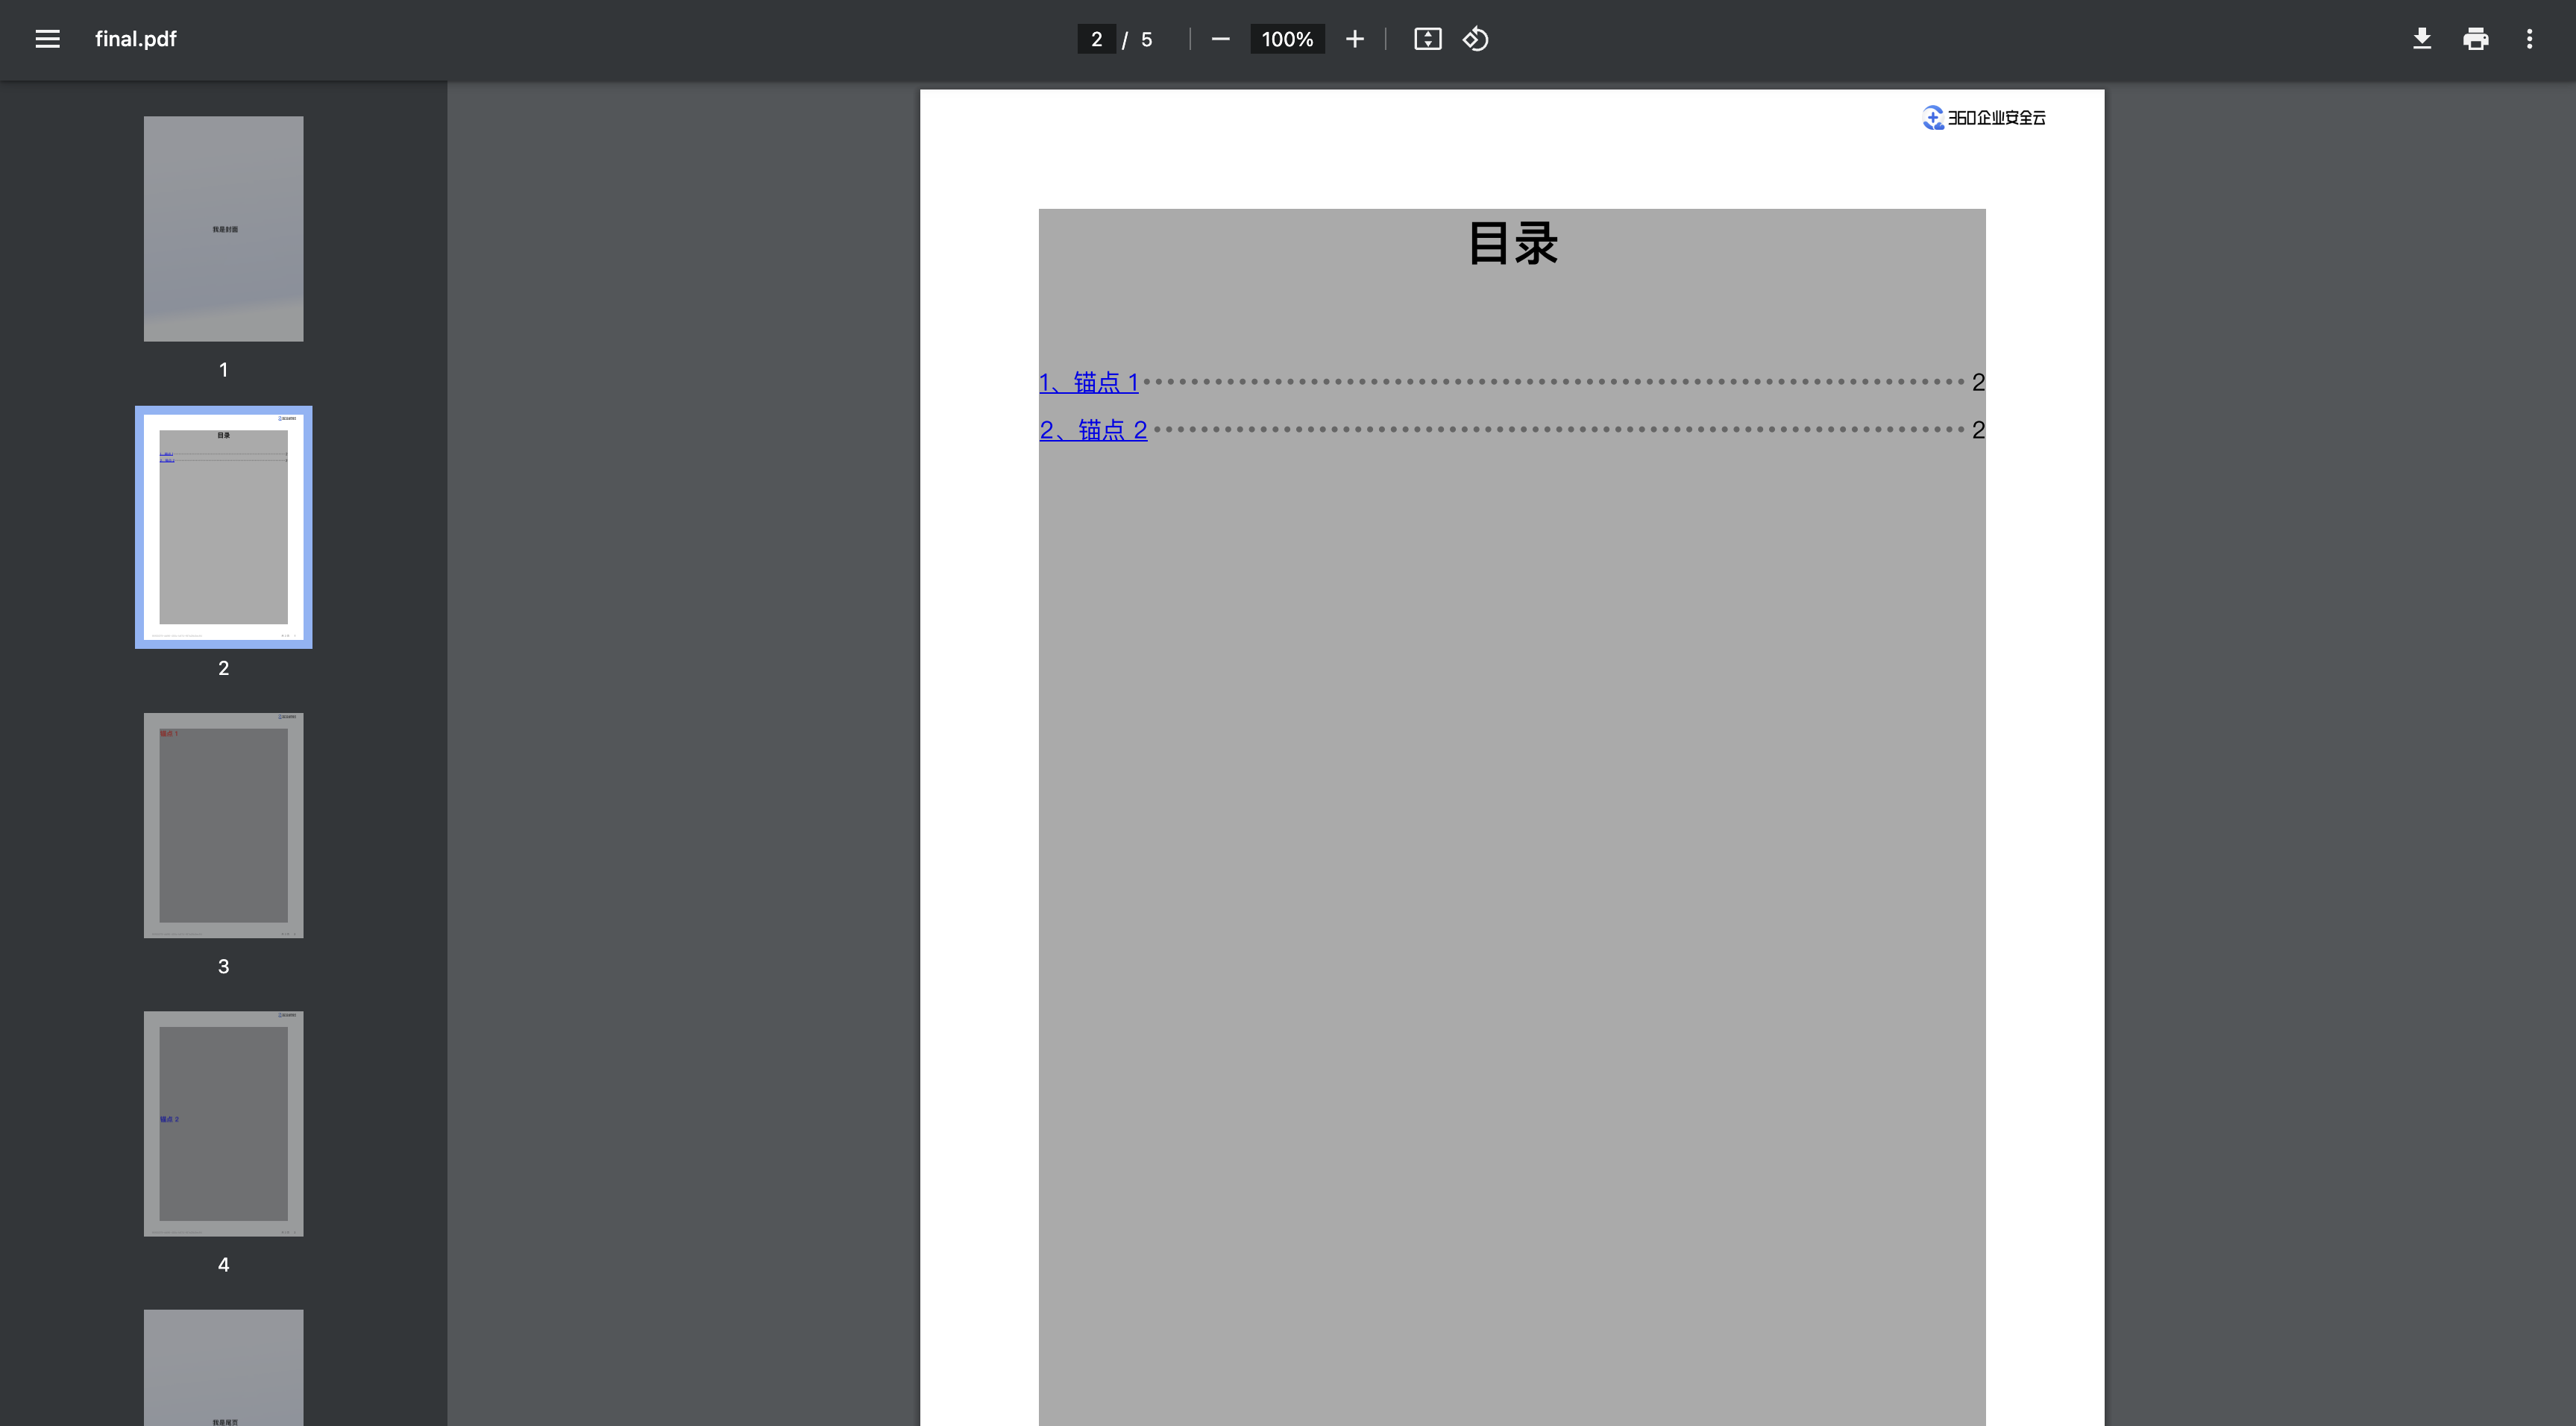Open page 1 thumbnail
The image size is (2576, 1426).
(223, 229)
